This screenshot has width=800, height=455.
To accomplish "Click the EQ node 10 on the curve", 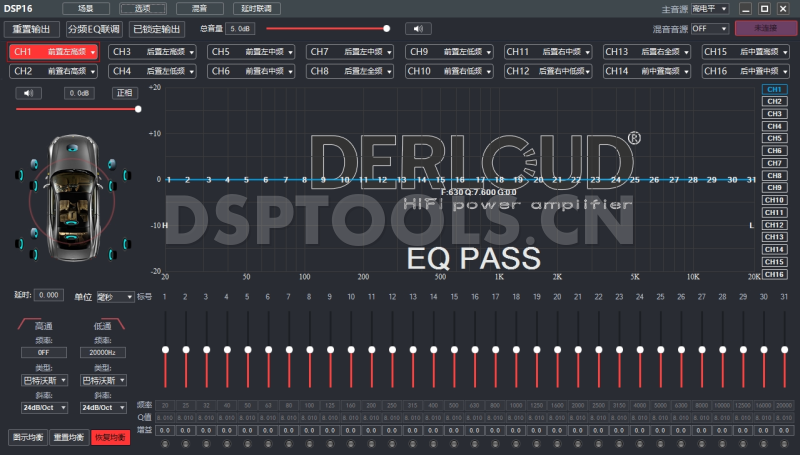I will tap(344, 180).
